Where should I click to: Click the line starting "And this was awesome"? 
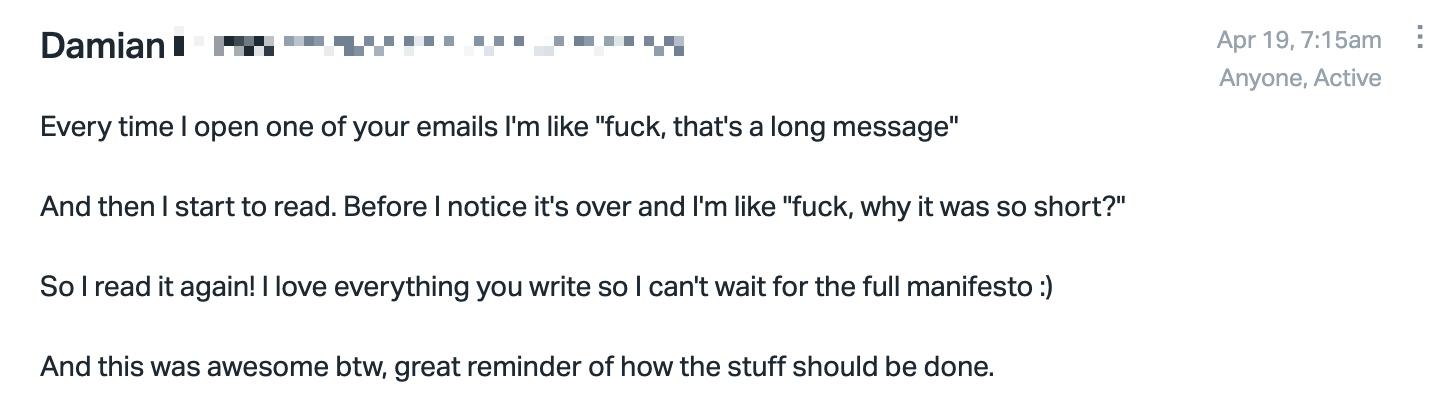[518, 367]
